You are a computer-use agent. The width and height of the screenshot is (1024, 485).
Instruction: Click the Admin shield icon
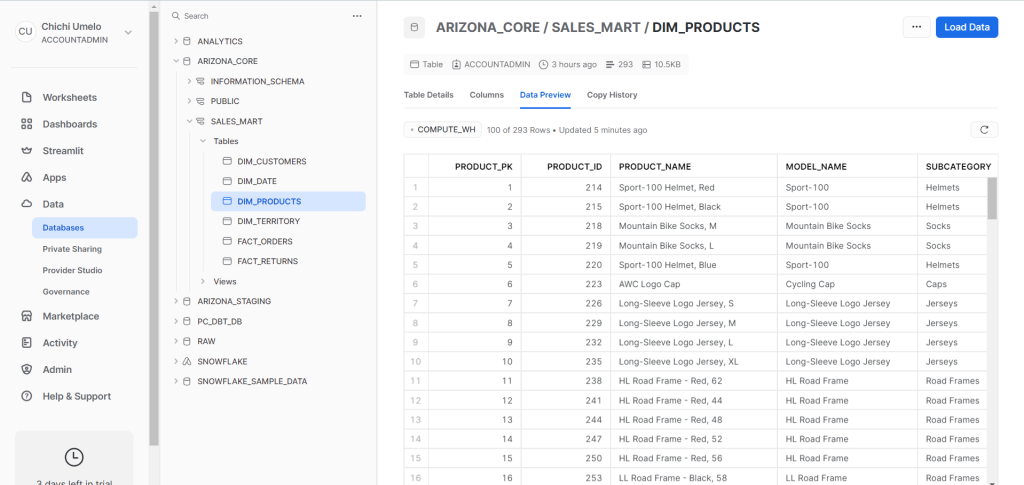point(27,369)
